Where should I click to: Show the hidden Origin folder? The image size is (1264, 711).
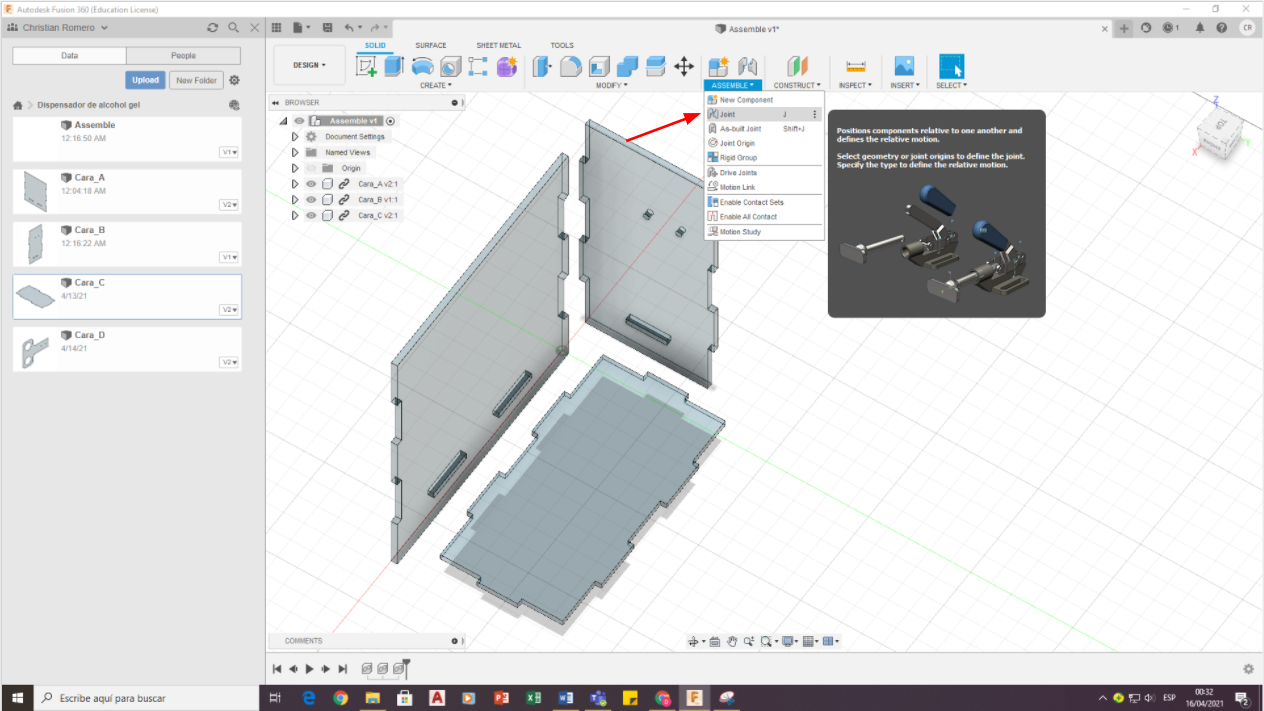(311, 168)
